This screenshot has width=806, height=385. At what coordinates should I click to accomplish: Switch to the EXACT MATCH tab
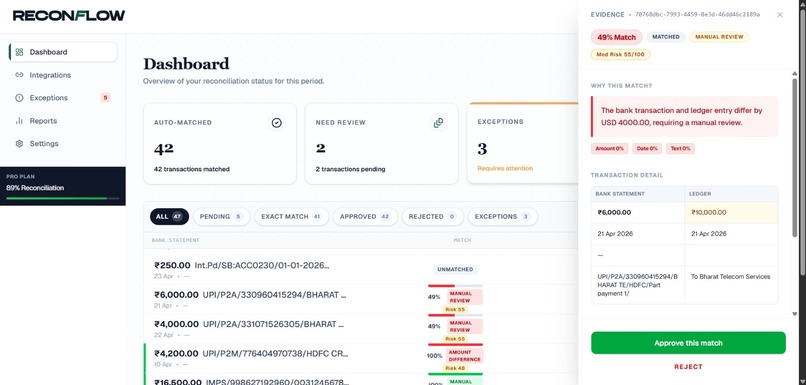(x=291, y=216)
